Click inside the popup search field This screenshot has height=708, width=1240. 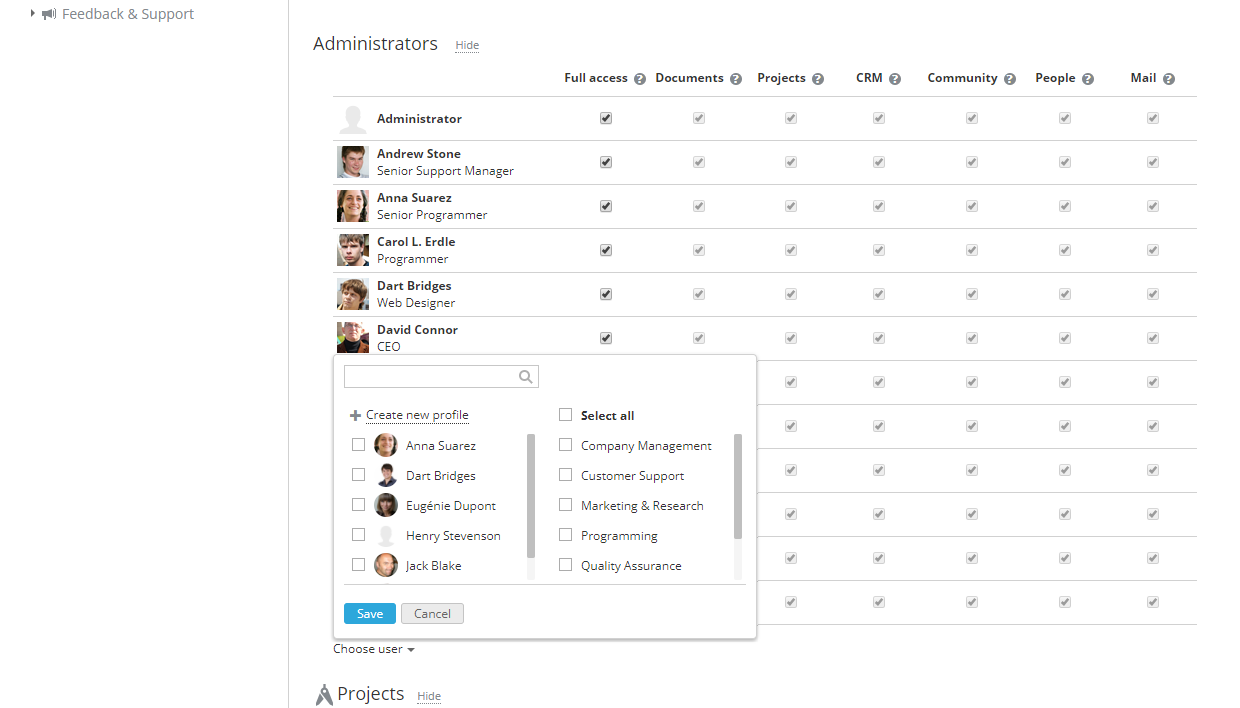click(430, 376)
